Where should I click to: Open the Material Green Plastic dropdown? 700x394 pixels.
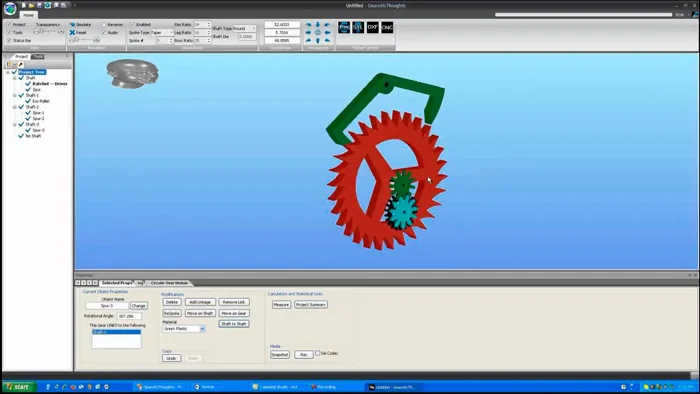click(x=184, y=329)
